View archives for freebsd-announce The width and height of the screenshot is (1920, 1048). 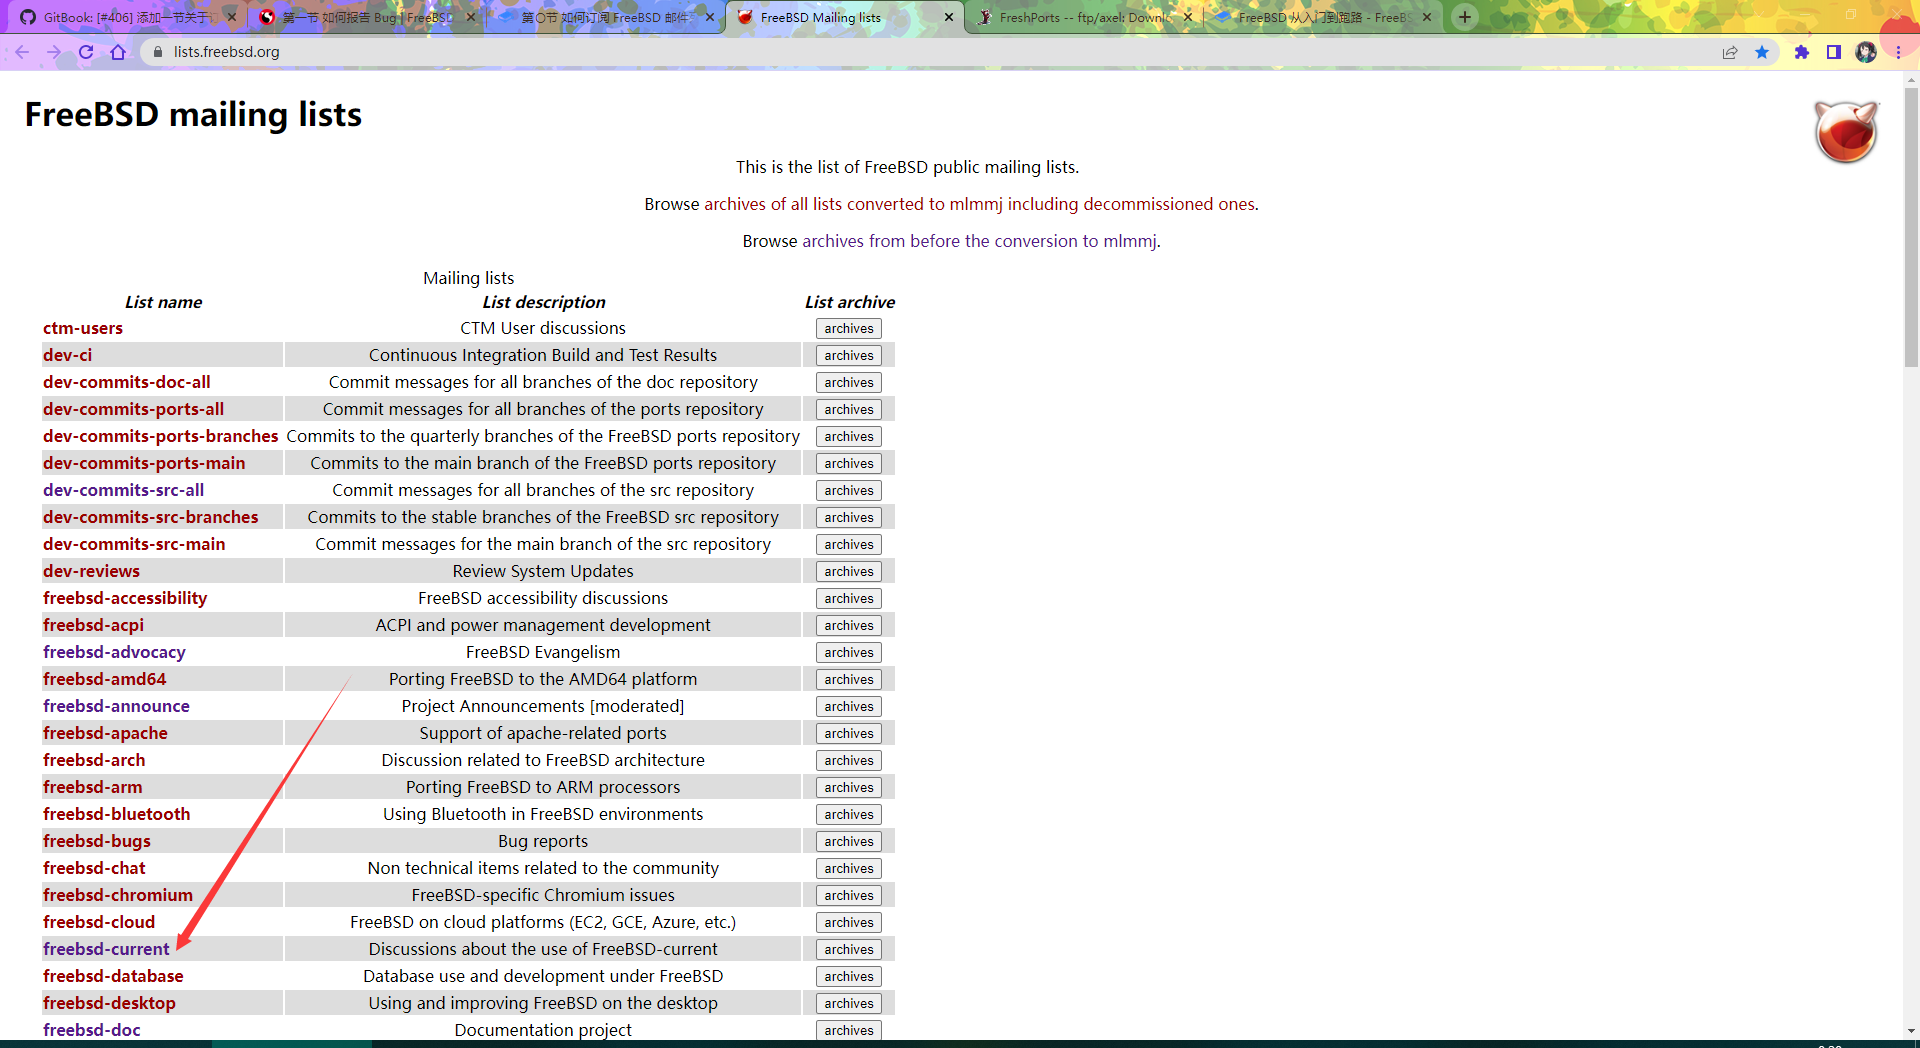849,706
